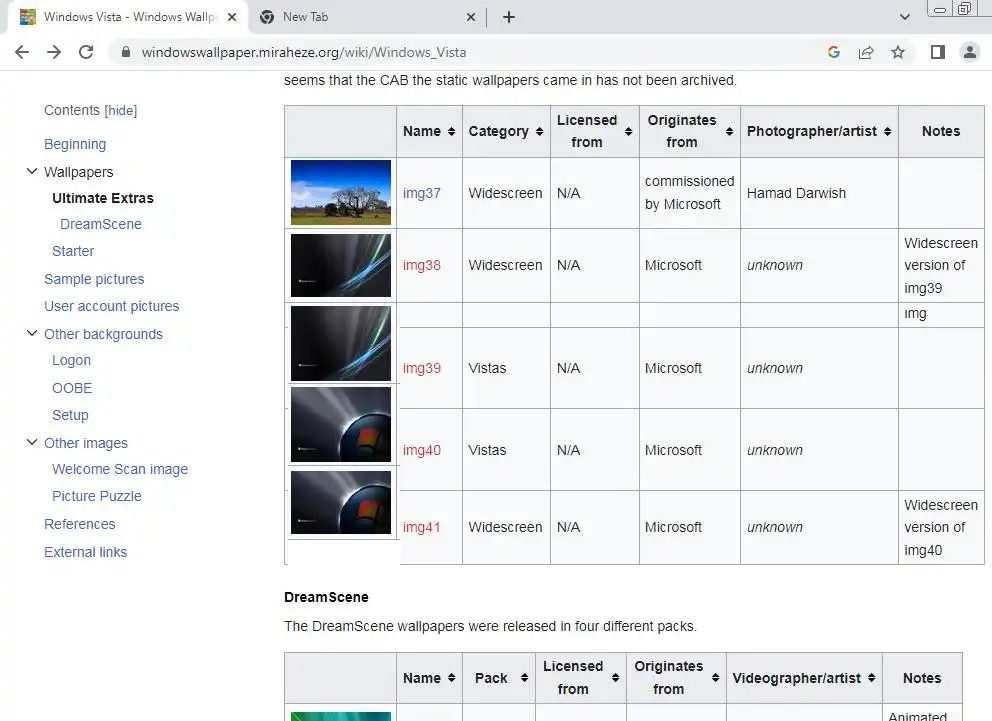992x721 pixels.
Task: Sort wallpaper table by Originates from
Action: click(x=690, y=132)
